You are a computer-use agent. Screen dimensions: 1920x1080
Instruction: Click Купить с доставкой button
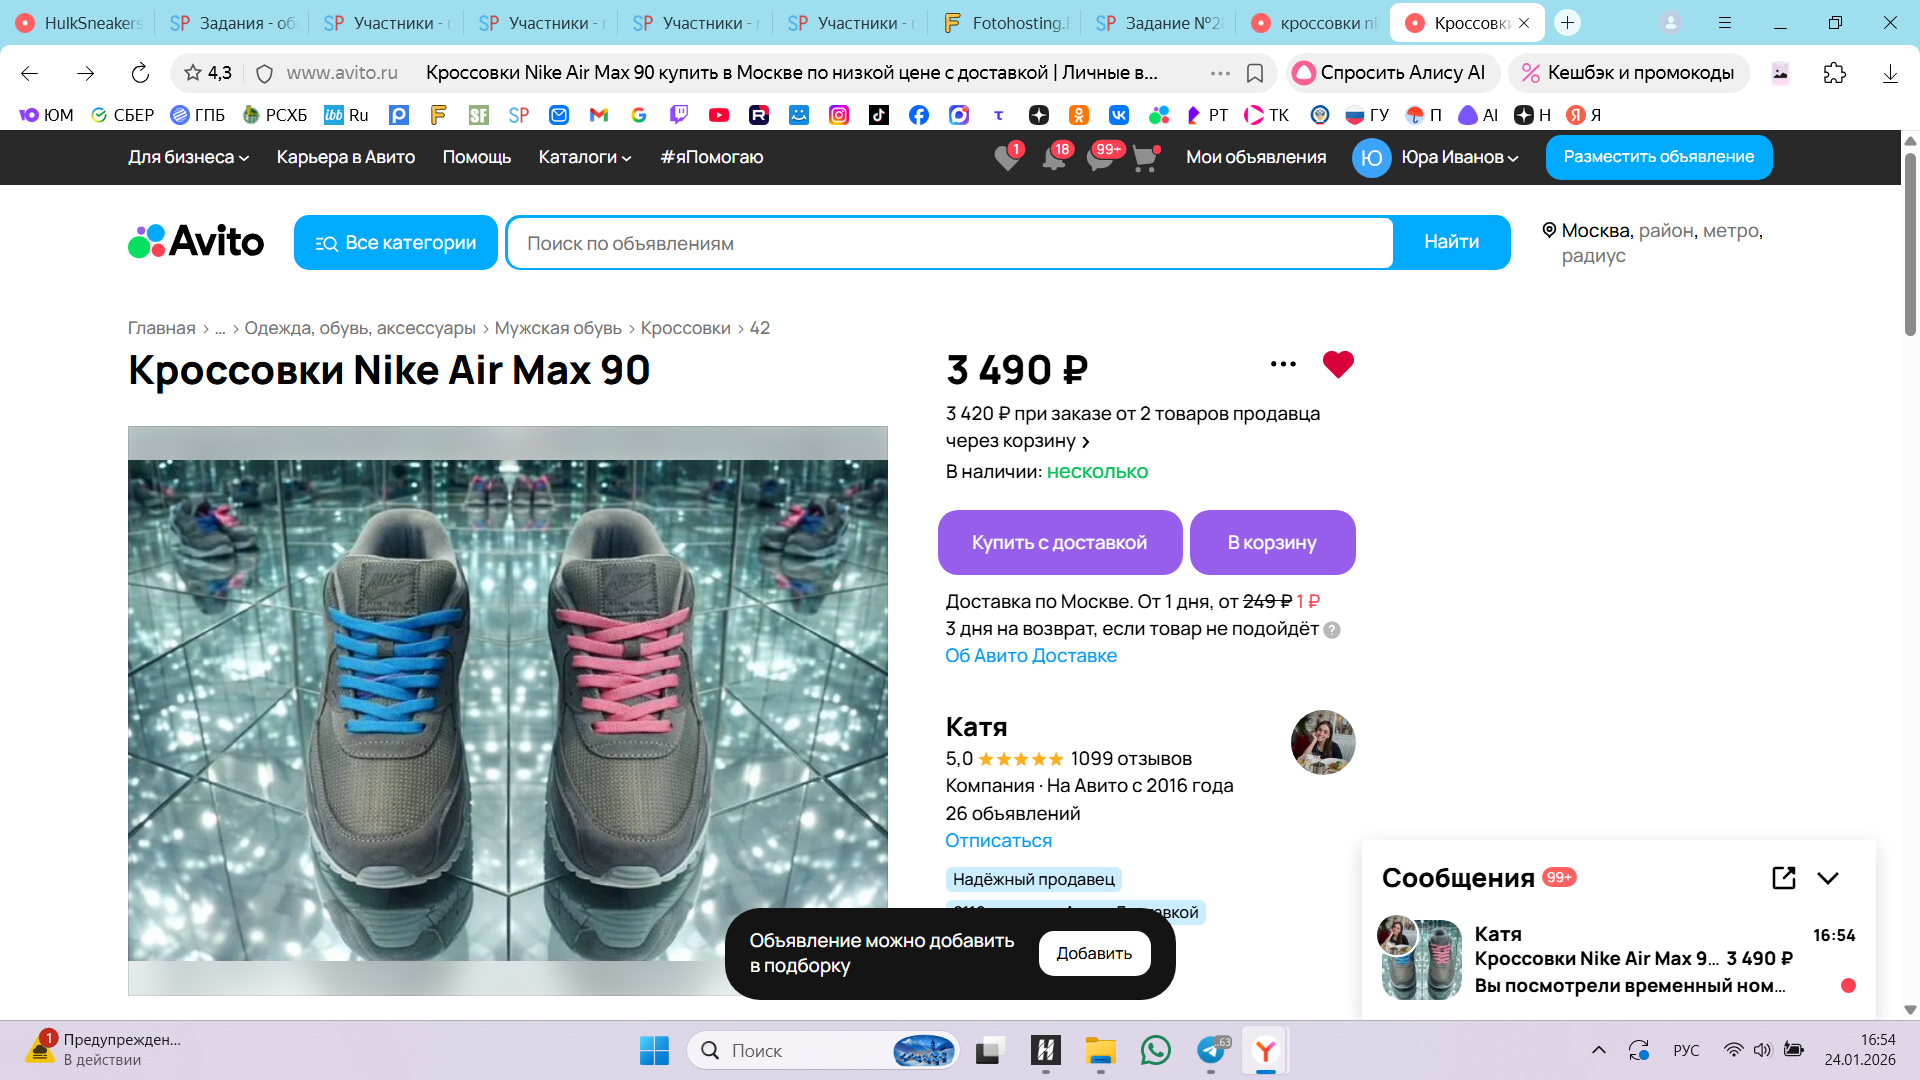[1059, 543]
